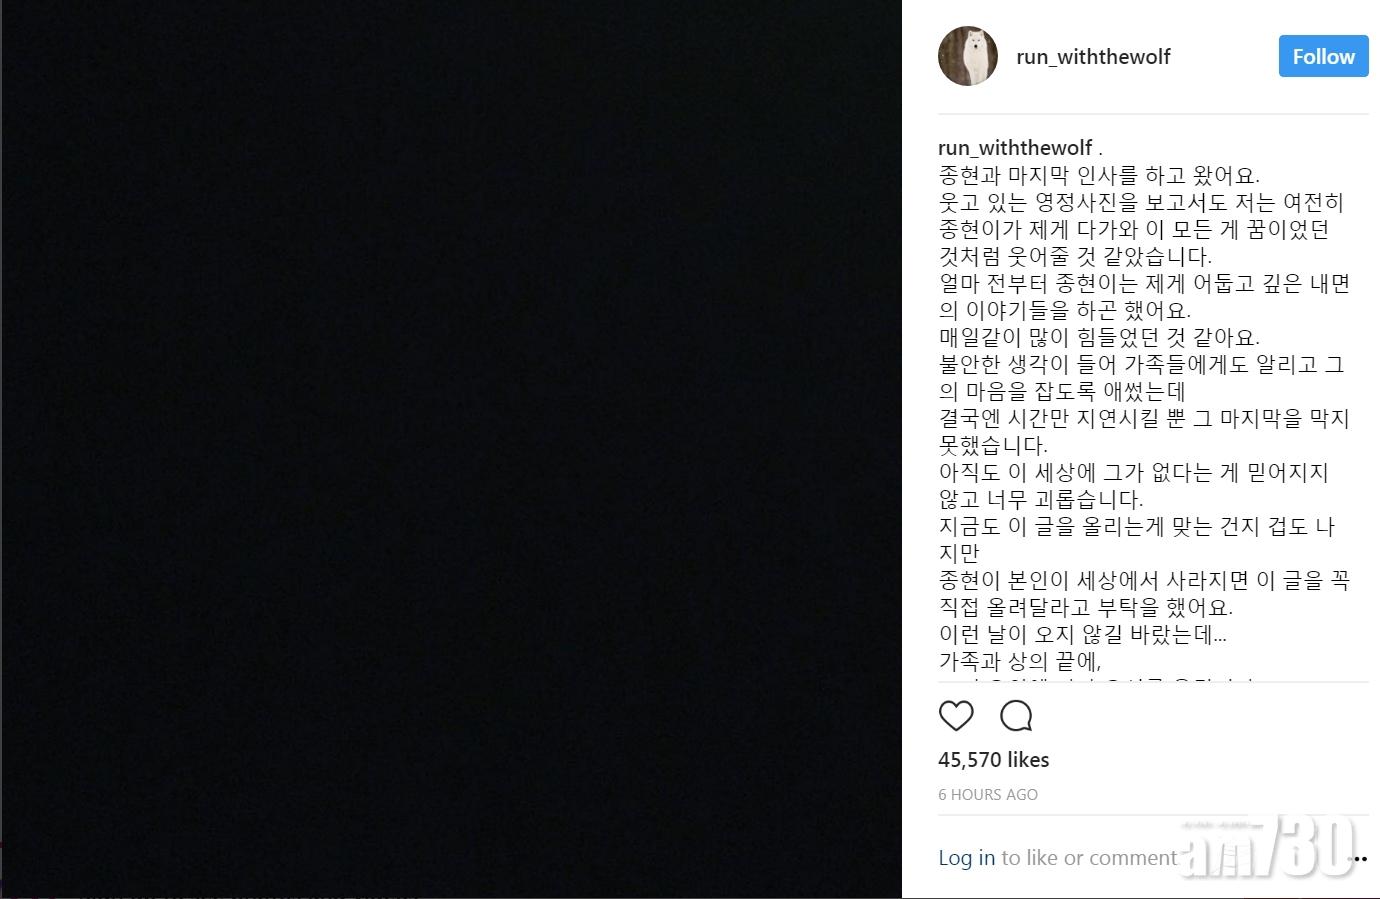Open comments via the speech bubble icon

[x=1016, y=716]
